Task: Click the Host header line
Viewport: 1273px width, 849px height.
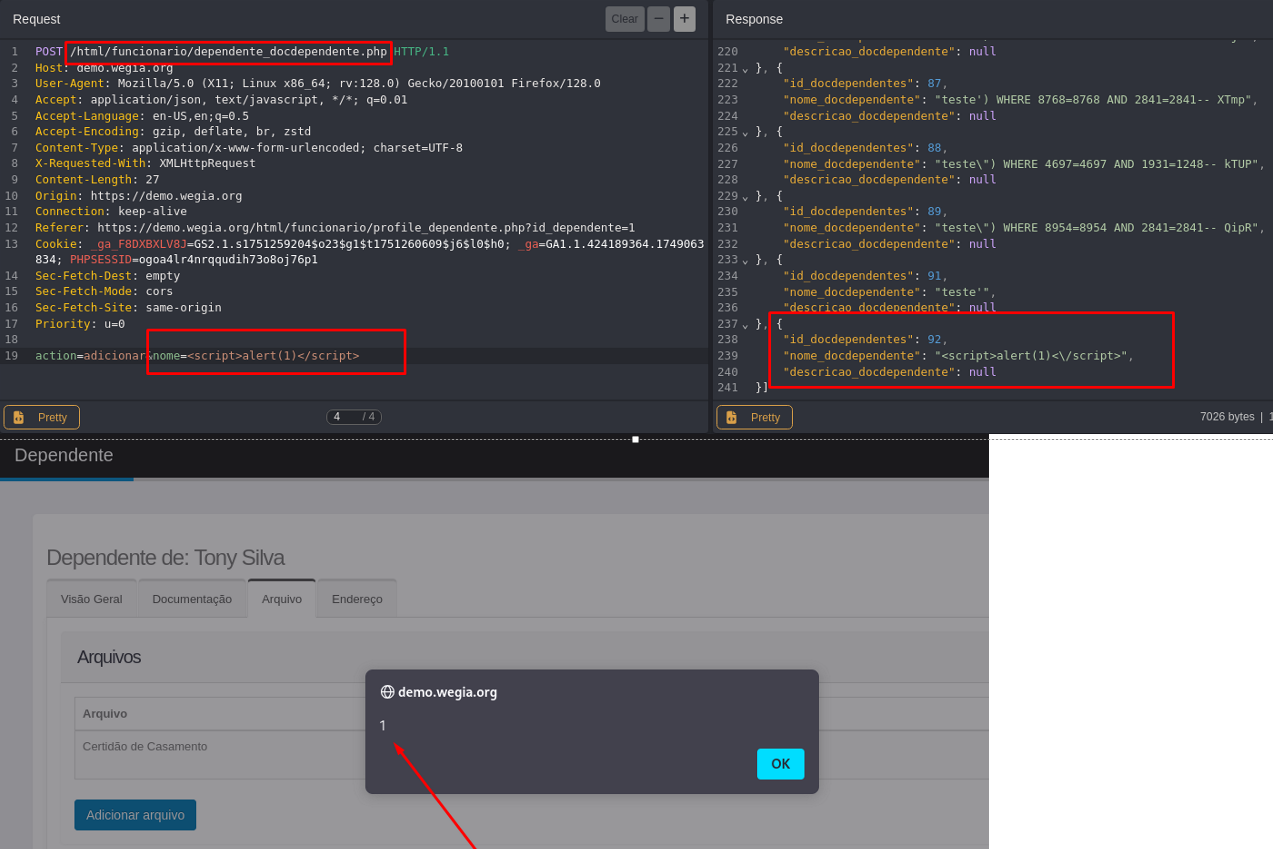Action: (x=104, y=67)
